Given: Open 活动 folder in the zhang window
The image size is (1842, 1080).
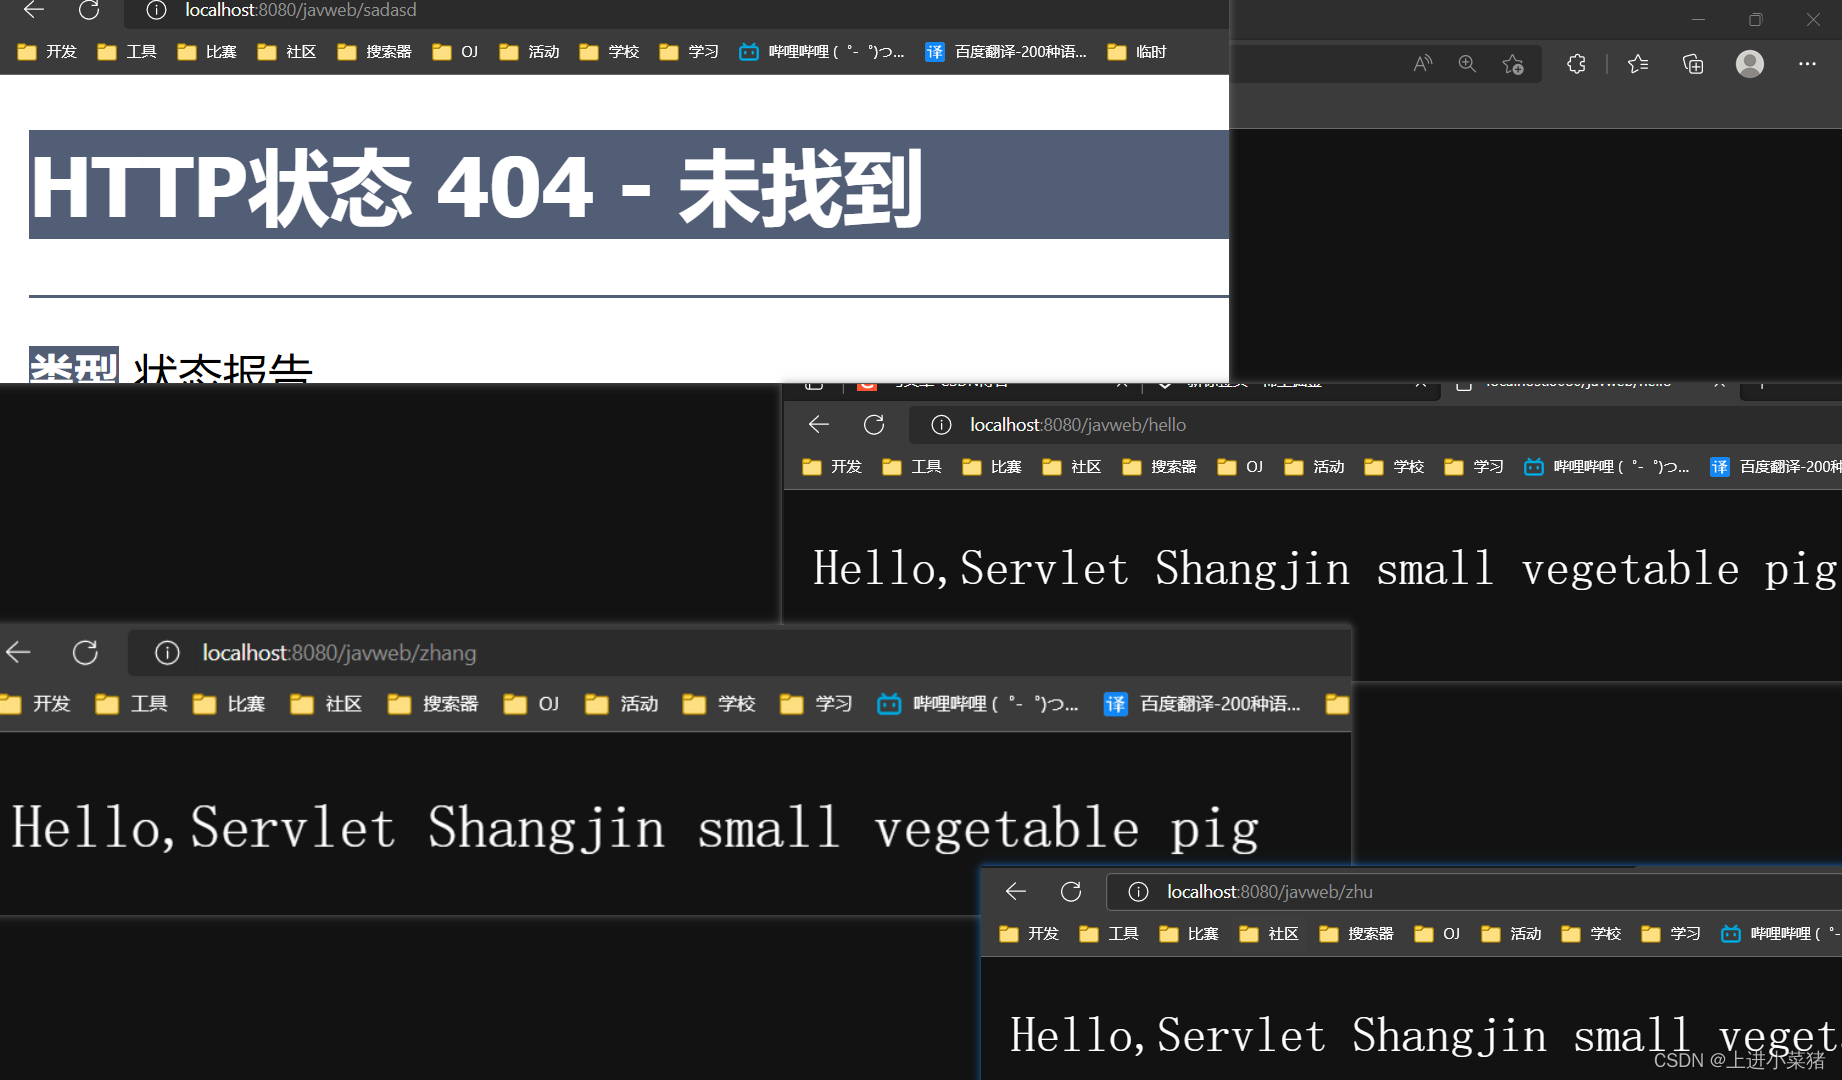Looking at the screenshot, I should (x=622, y=704).
